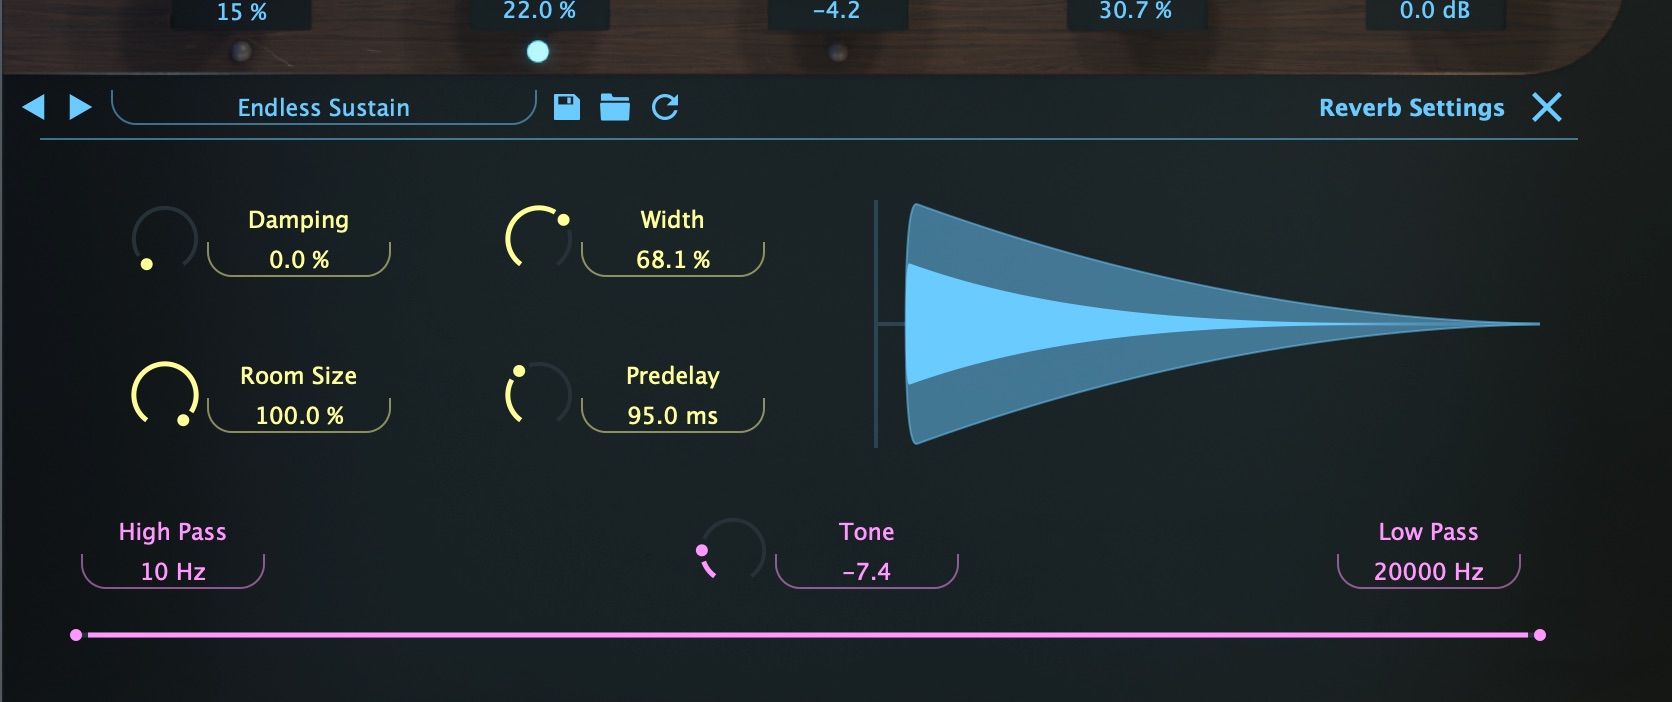Select the High Pass 10 Hz value box
The image size is (1672, 702).
click(173, 571)
